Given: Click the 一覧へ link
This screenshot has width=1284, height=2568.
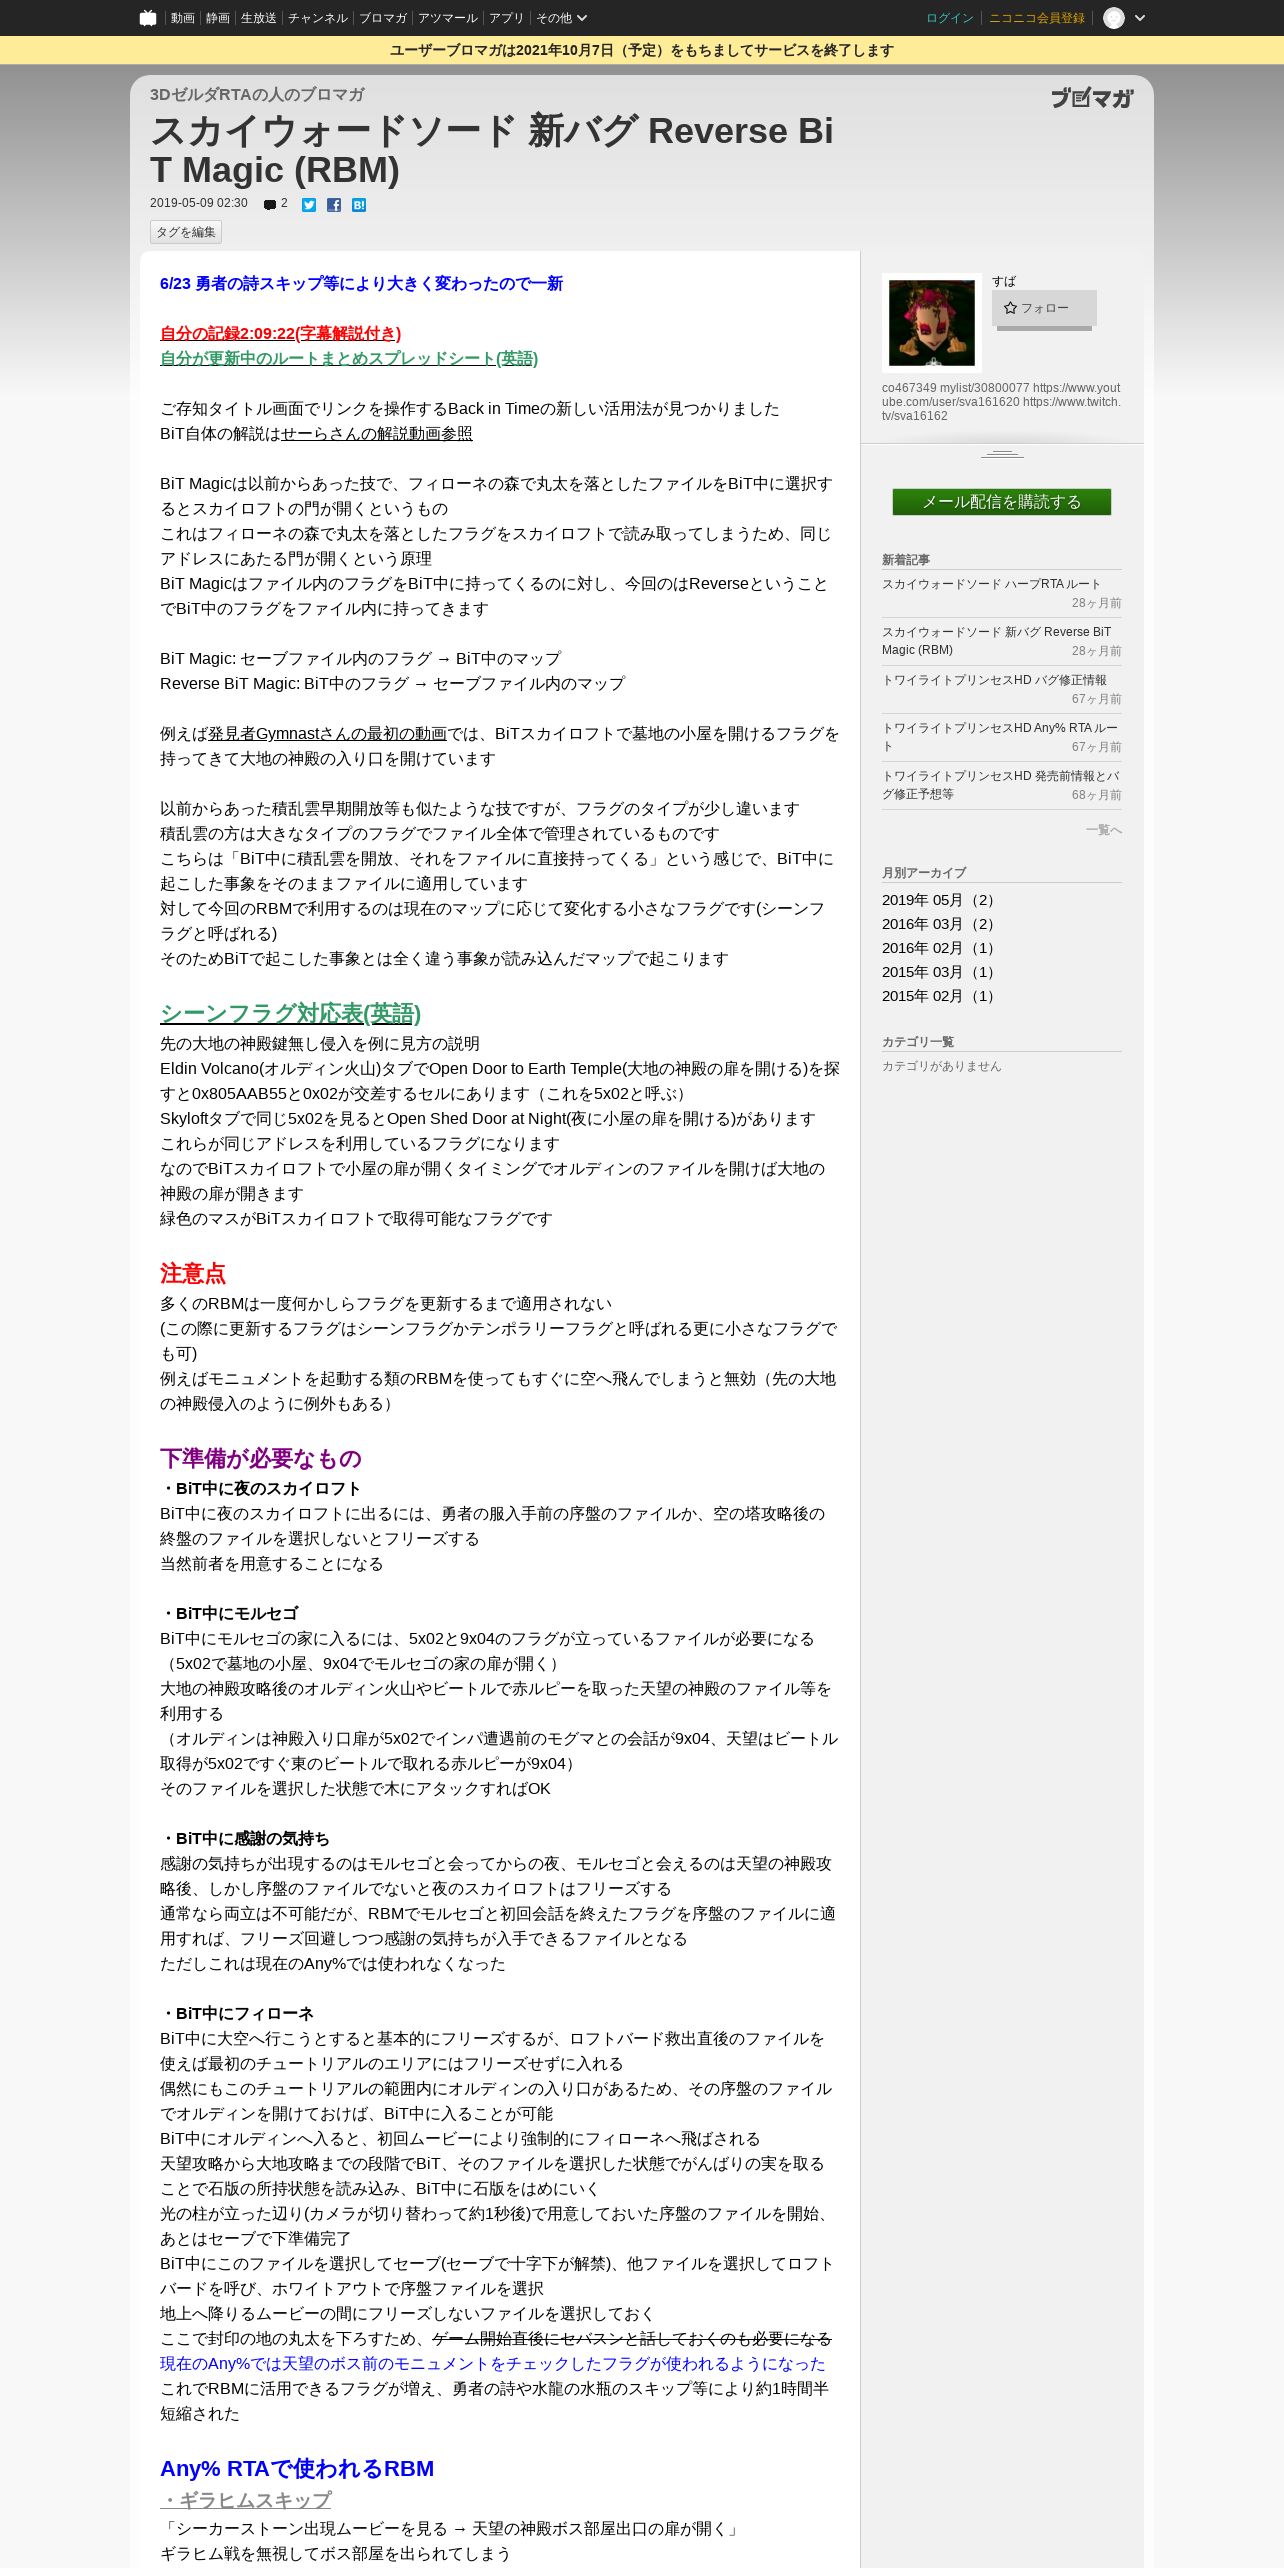Looking at the screenshot, I should click(x=1103, y=830).
